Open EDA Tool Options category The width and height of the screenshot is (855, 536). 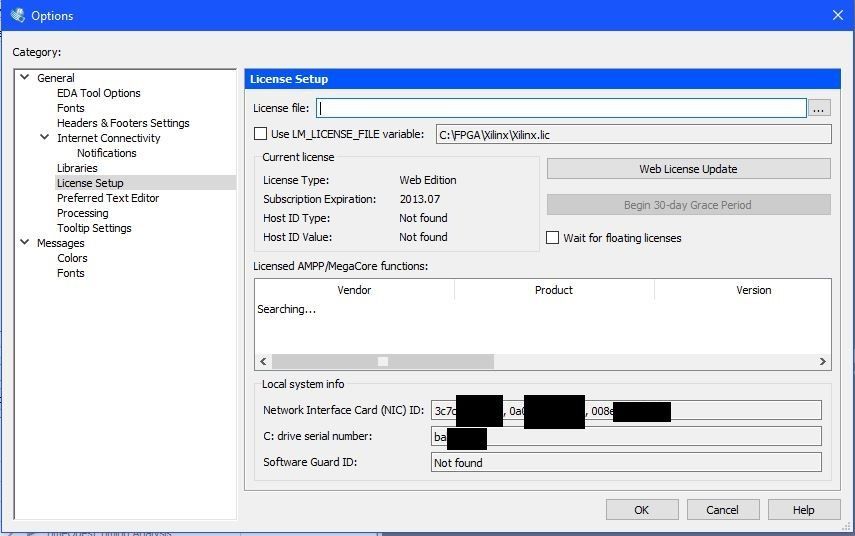point(99,93)
